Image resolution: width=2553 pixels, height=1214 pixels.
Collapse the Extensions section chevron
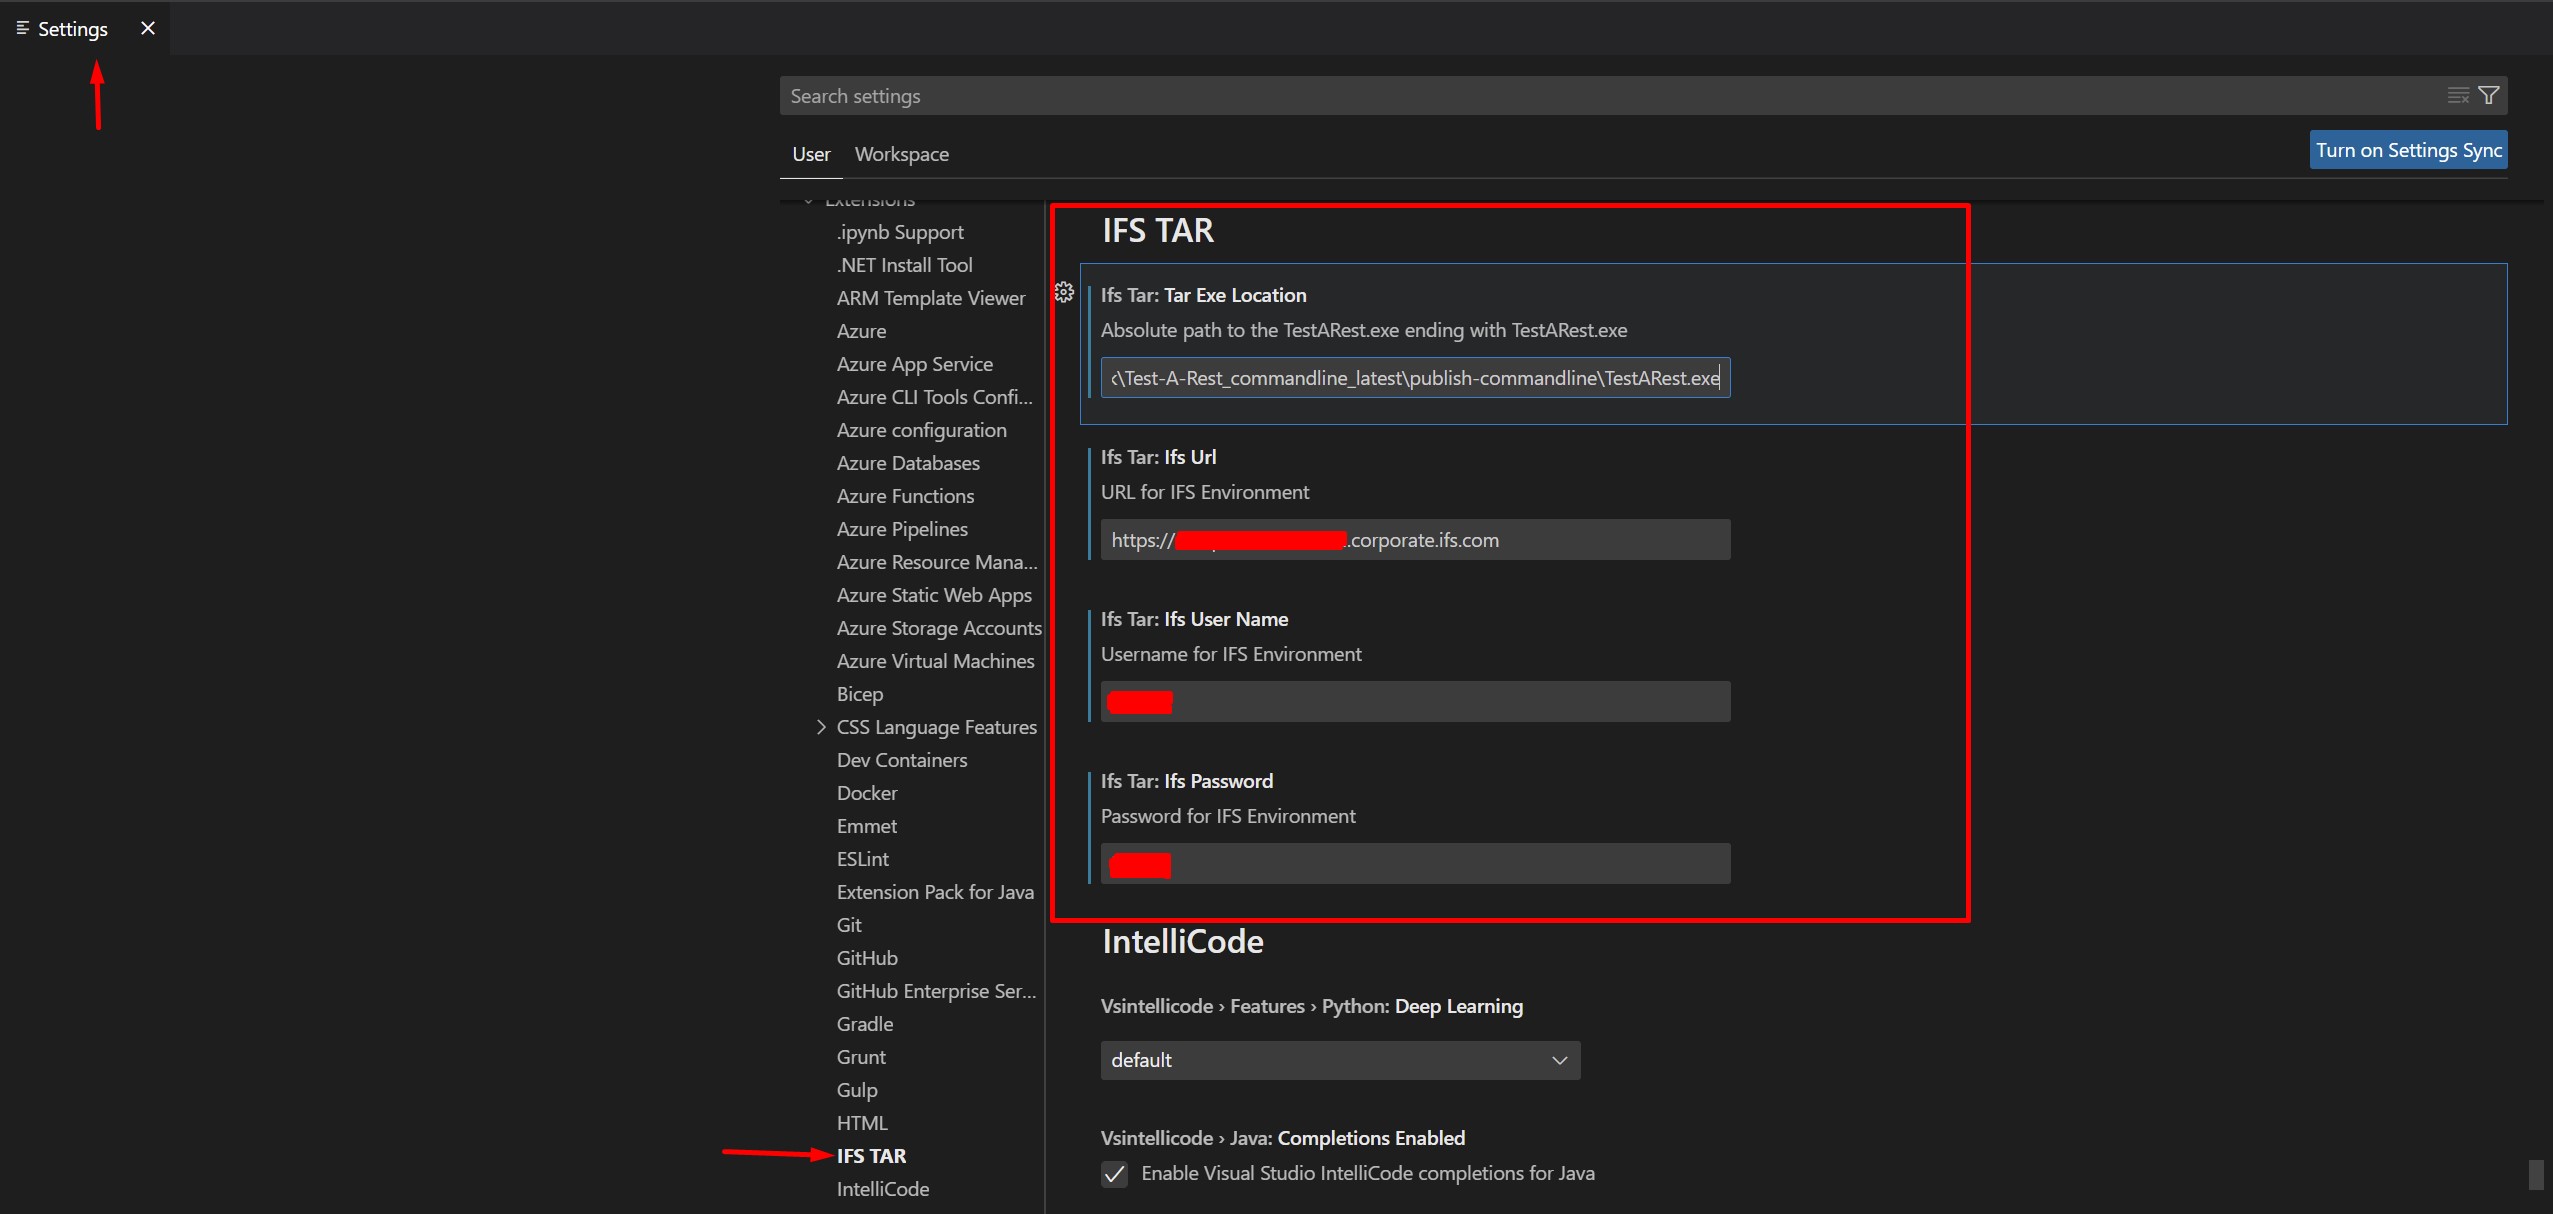tap(808, 200)
